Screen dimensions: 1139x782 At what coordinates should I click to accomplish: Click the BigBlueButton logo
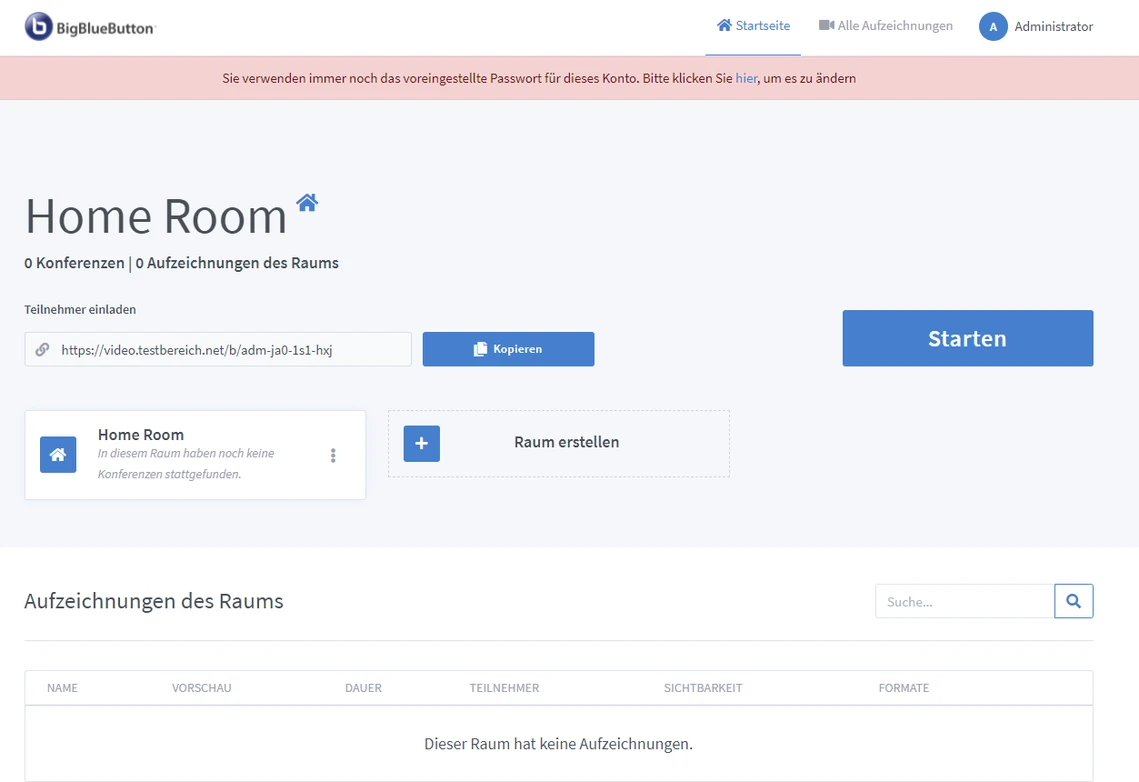[x=90, y=27]
